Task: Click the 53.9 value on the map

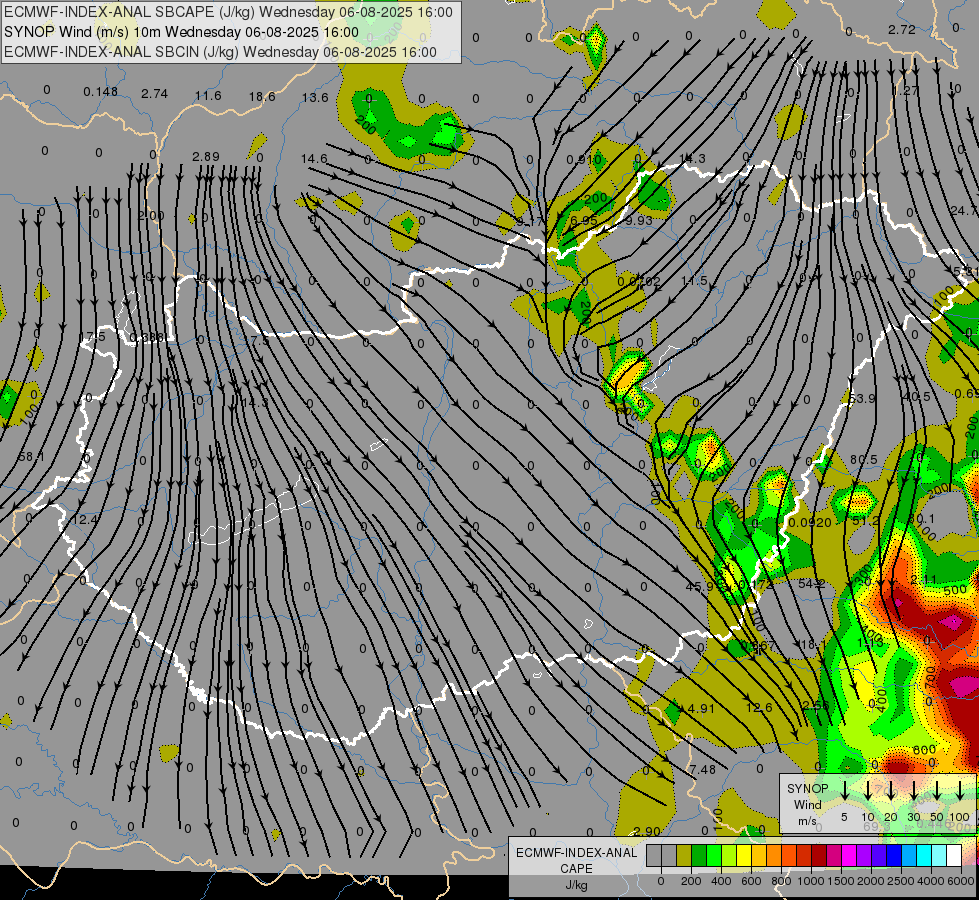Action: click(862, 398)
